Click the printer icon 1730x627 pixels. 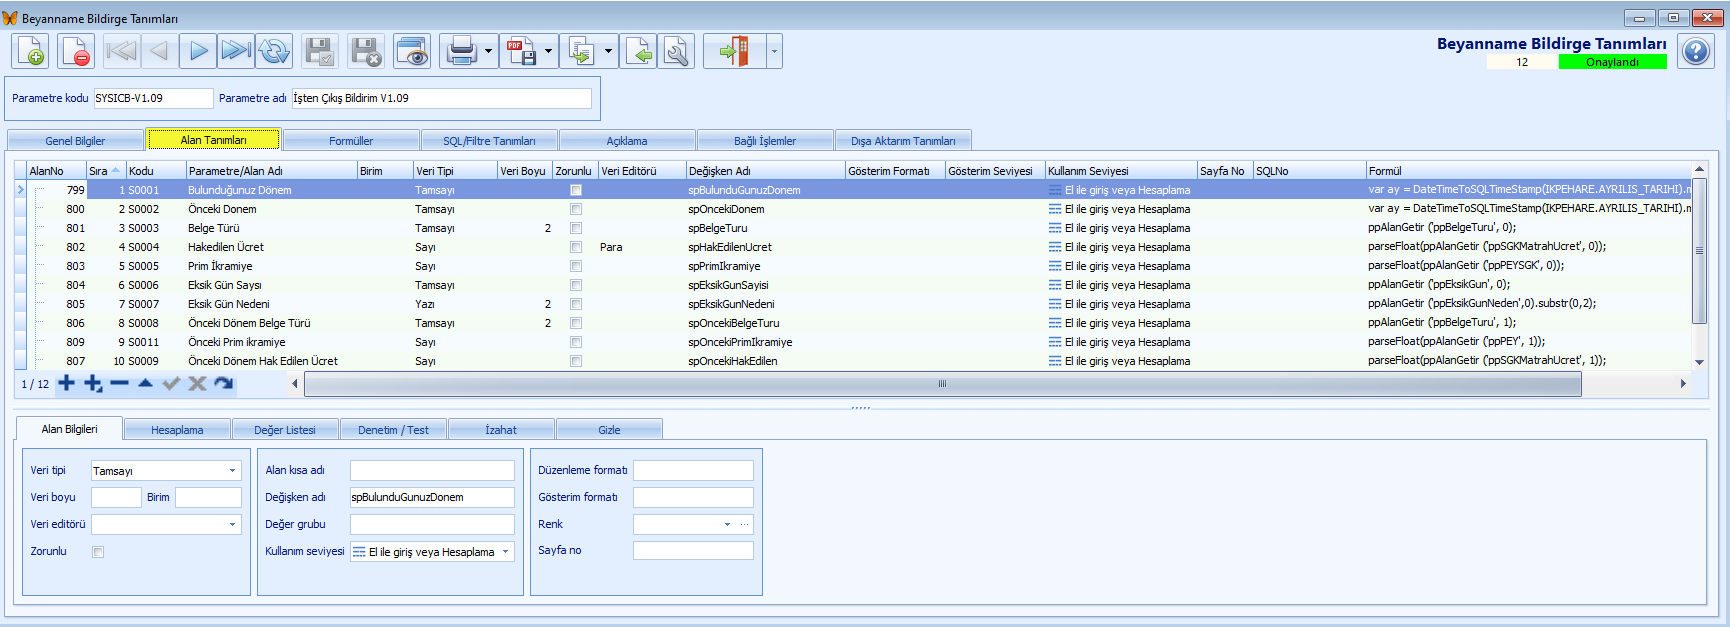coord(461,51)
